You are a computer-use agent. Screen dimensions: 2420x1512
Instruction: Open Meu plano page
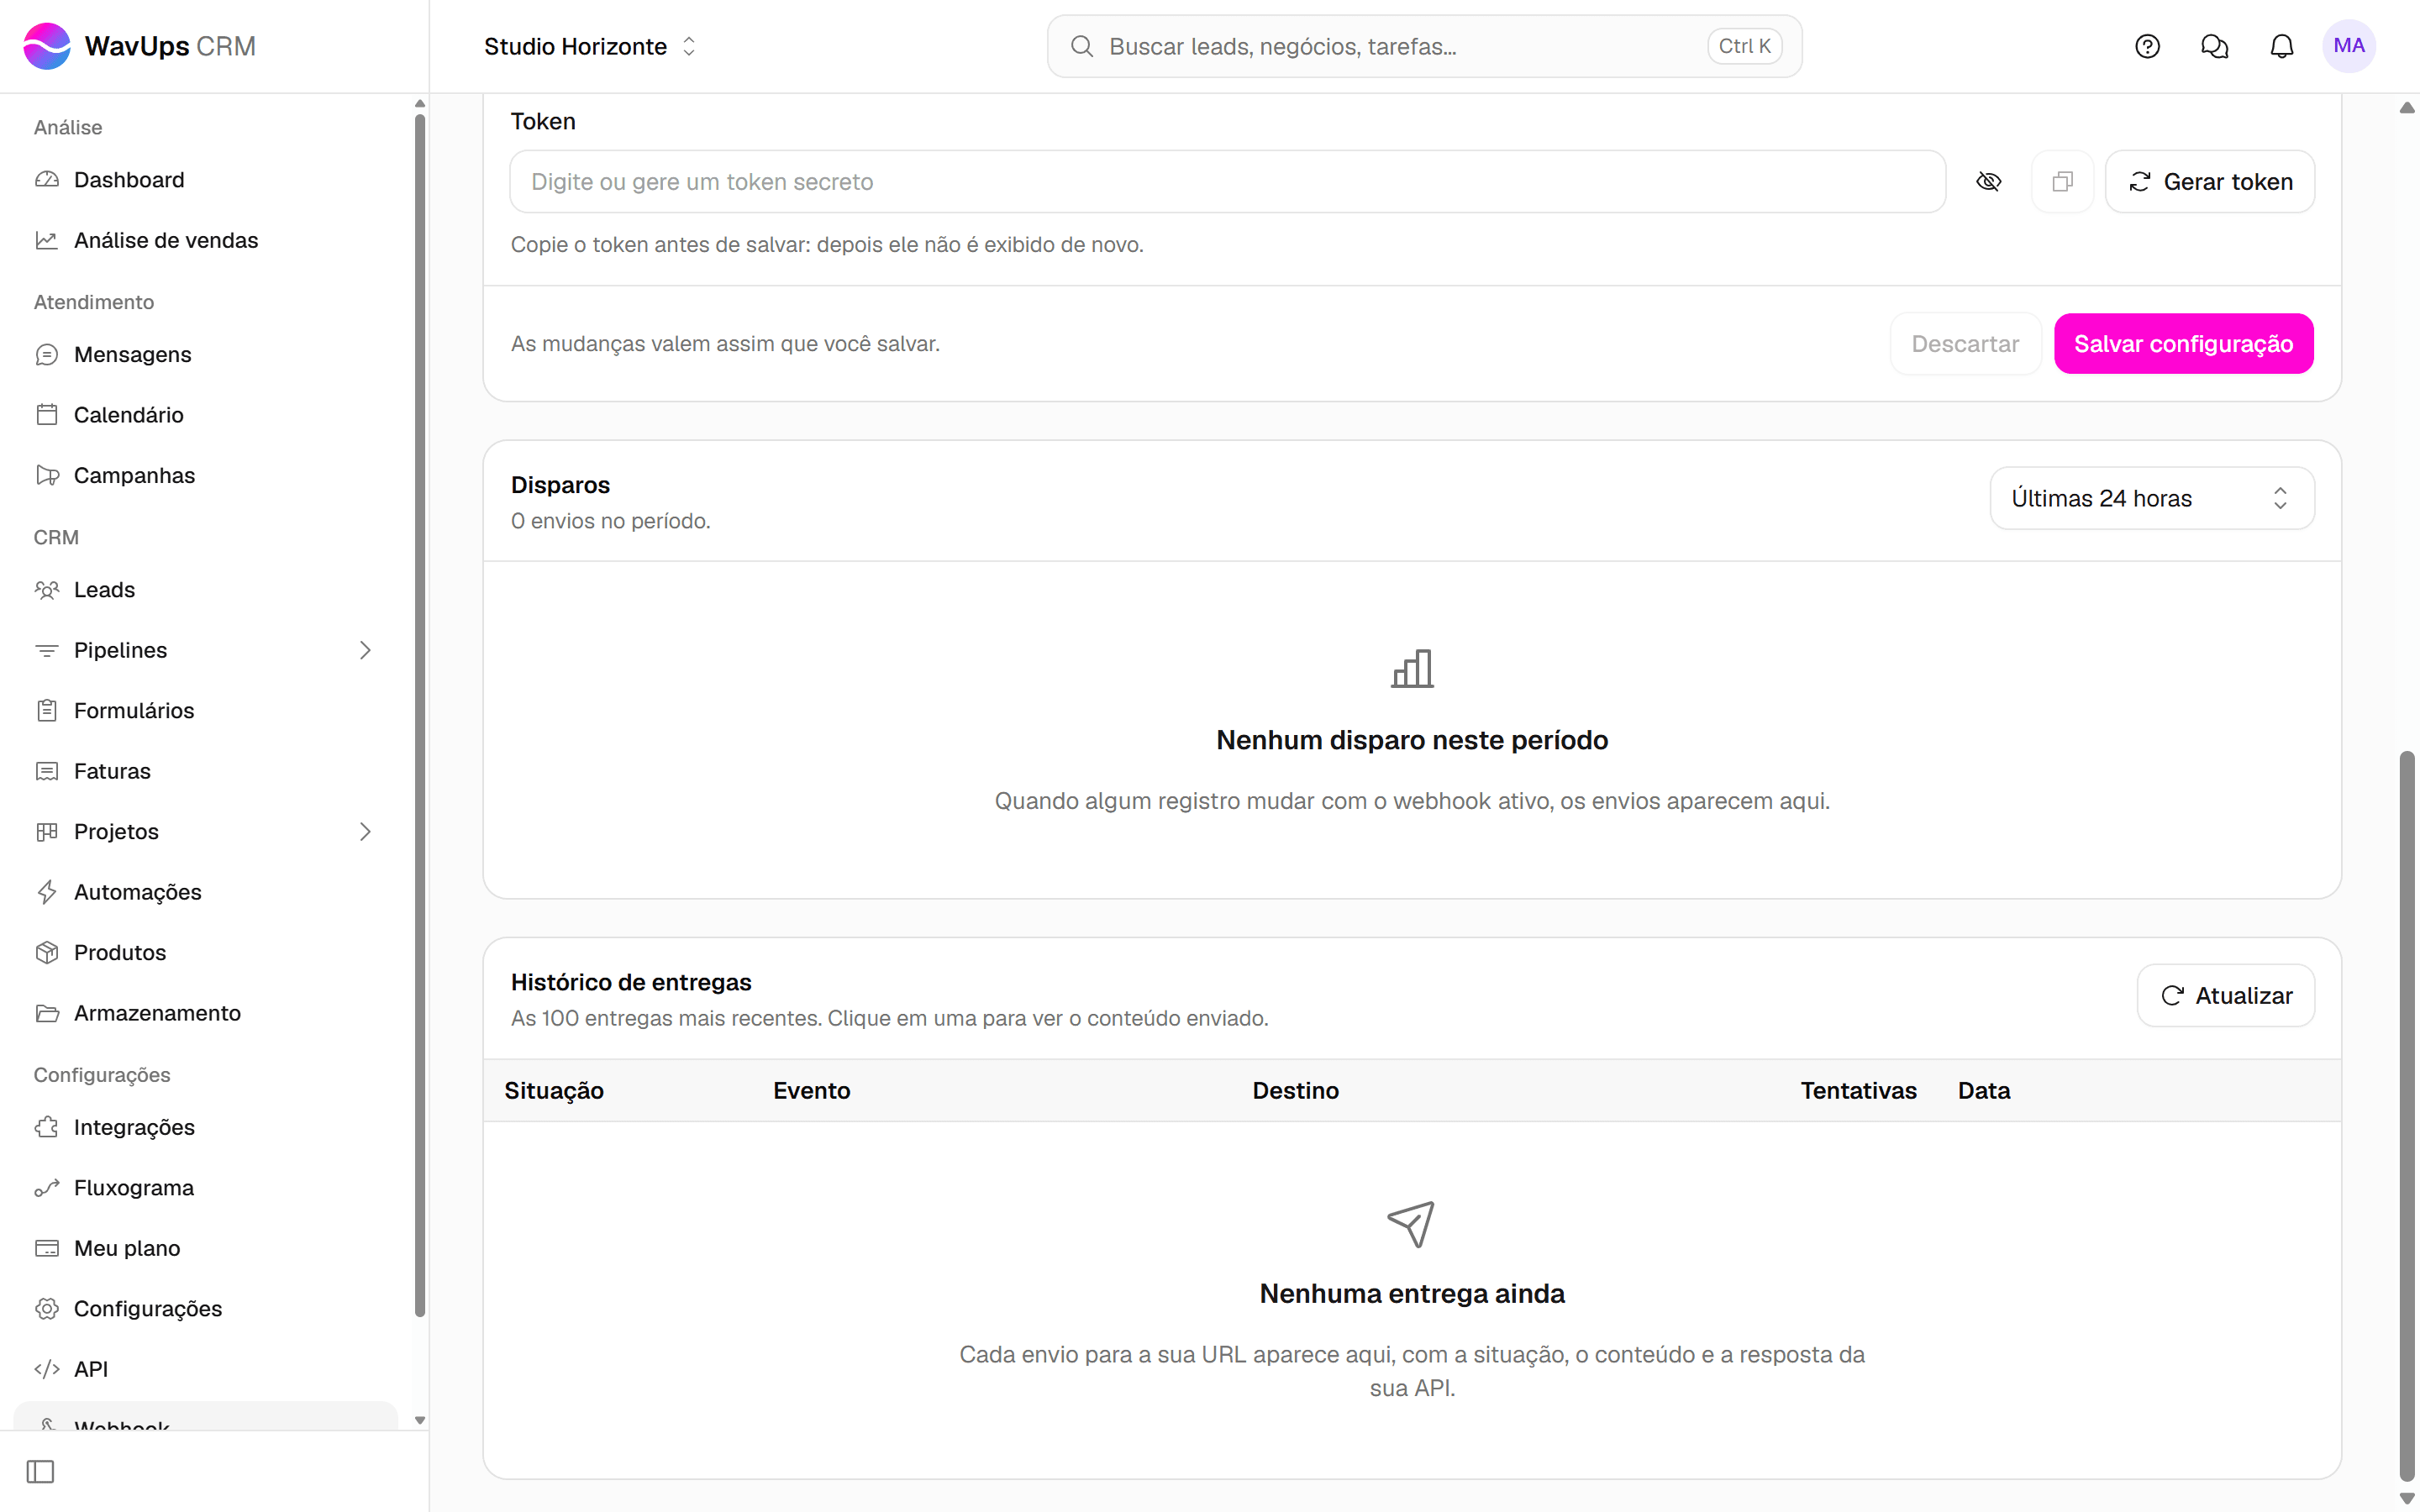(x=206, y=1248)
